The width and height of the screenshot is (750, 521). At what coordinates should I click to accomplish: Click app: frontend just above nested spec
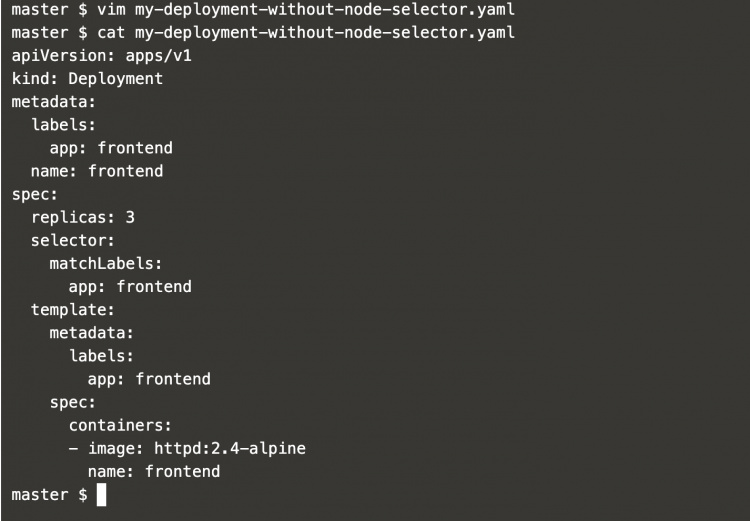[x=149, y=379]
